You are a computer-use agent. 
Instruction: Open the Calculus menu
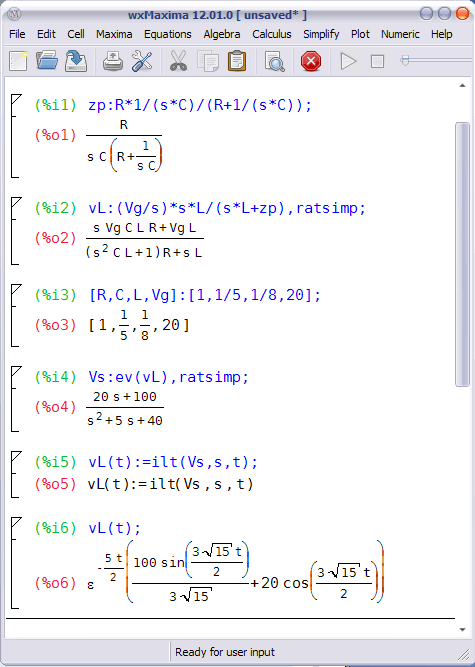[x=272, y=34]
